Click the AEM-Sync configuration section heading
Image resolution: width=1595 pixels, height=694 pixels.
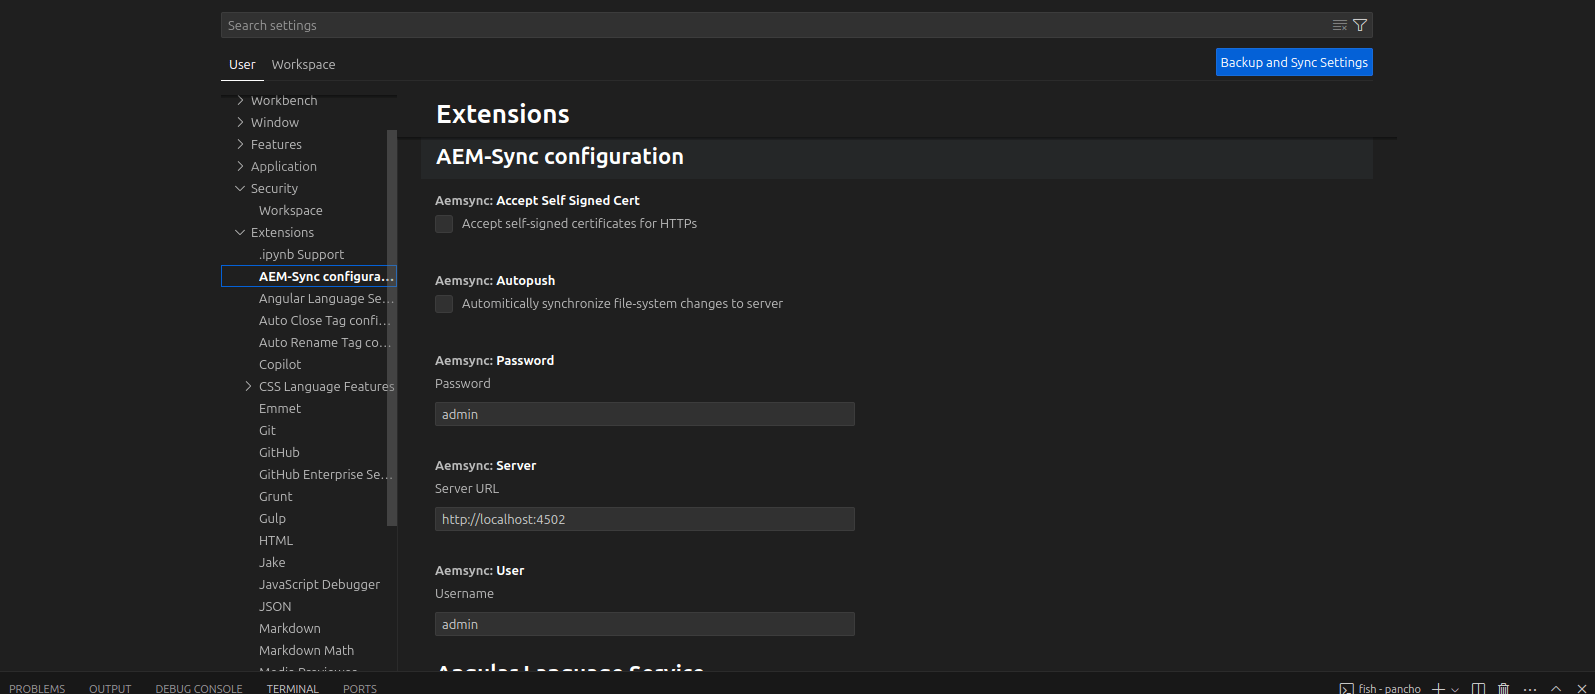pos(560,156)
